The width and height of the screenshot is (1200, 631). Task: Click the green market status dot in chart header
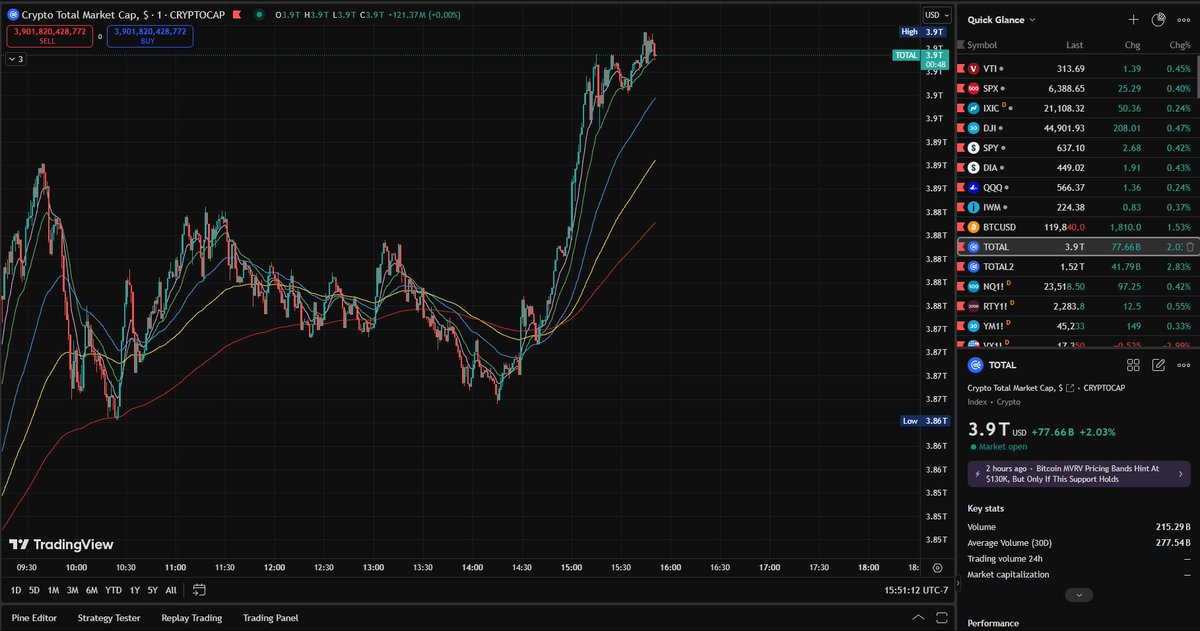(259, 15)
